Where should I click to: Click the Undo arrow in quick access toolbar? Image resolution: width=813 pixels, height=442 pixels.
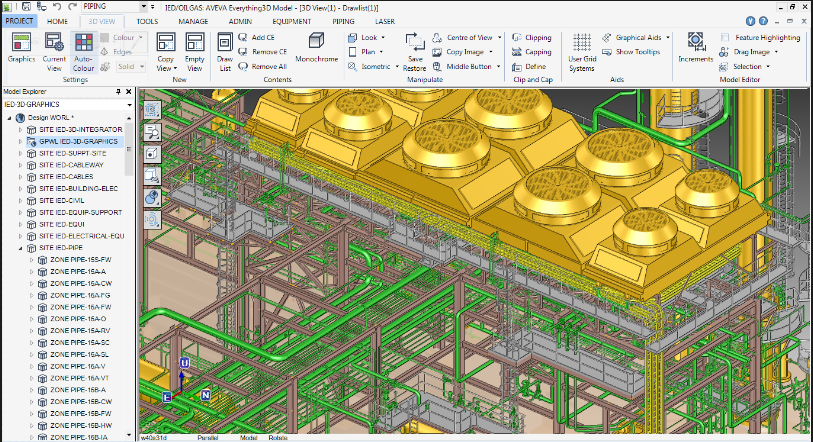pos(57,6)
